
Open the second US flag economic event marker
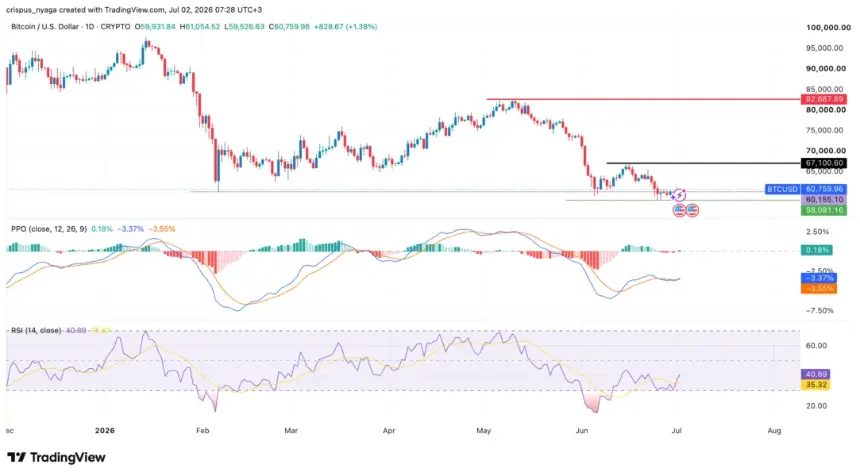tap(692, 209)
